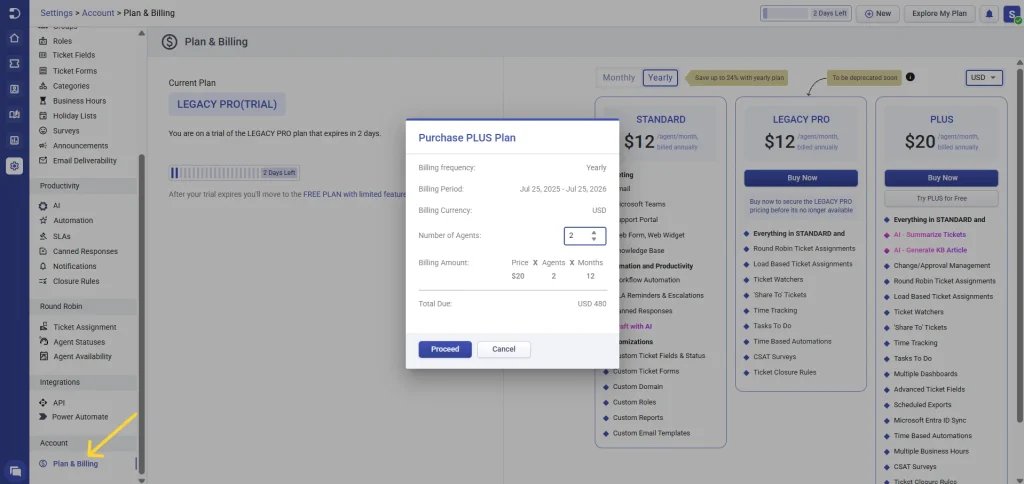Click the Number of Agents field
The width and height of the screenshot is (1024, 484).
(584, 236)
